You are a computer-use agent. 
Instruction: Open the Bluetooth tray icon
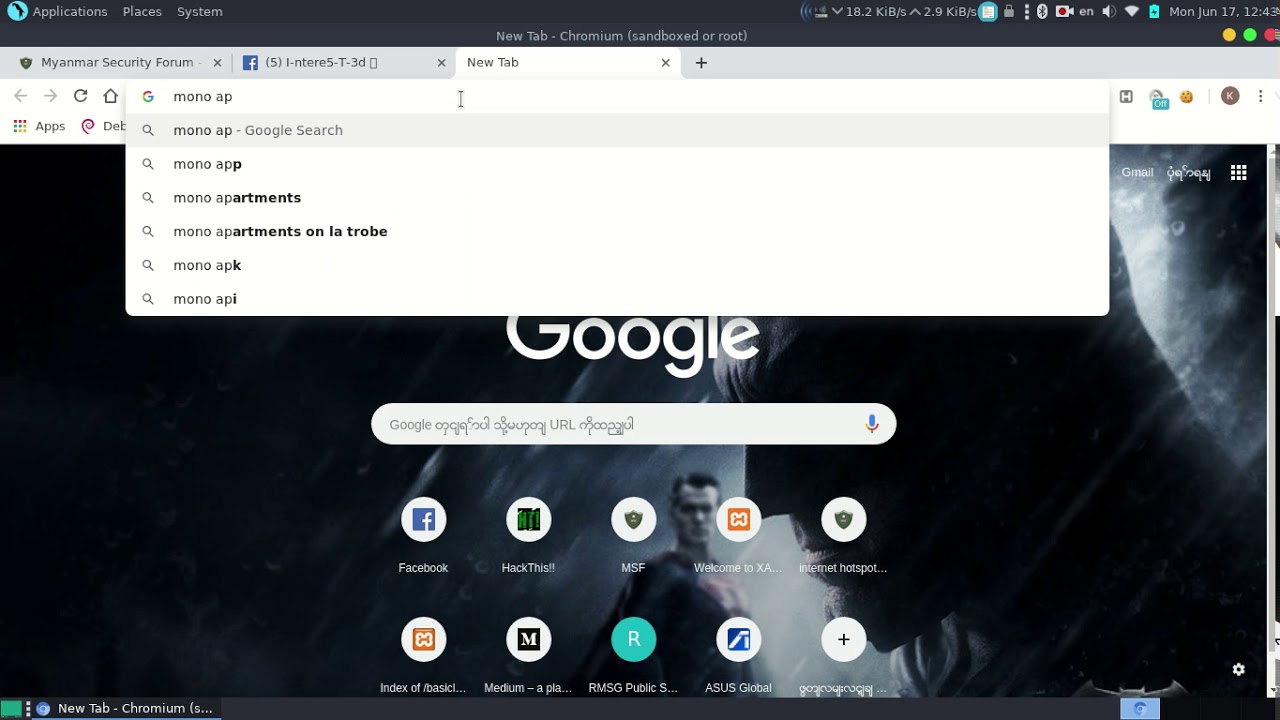[1042, 12]
